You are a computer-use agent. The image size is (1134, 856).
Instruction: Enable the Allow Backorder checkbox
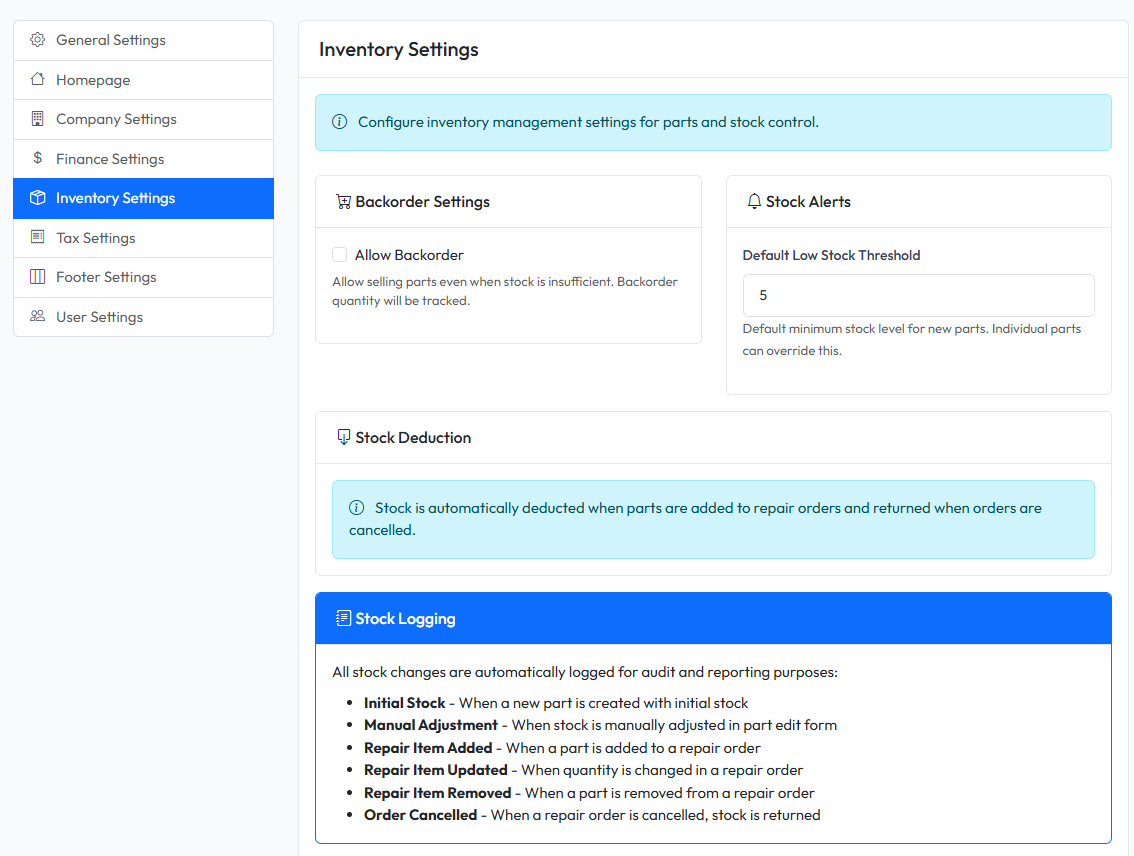339,254
